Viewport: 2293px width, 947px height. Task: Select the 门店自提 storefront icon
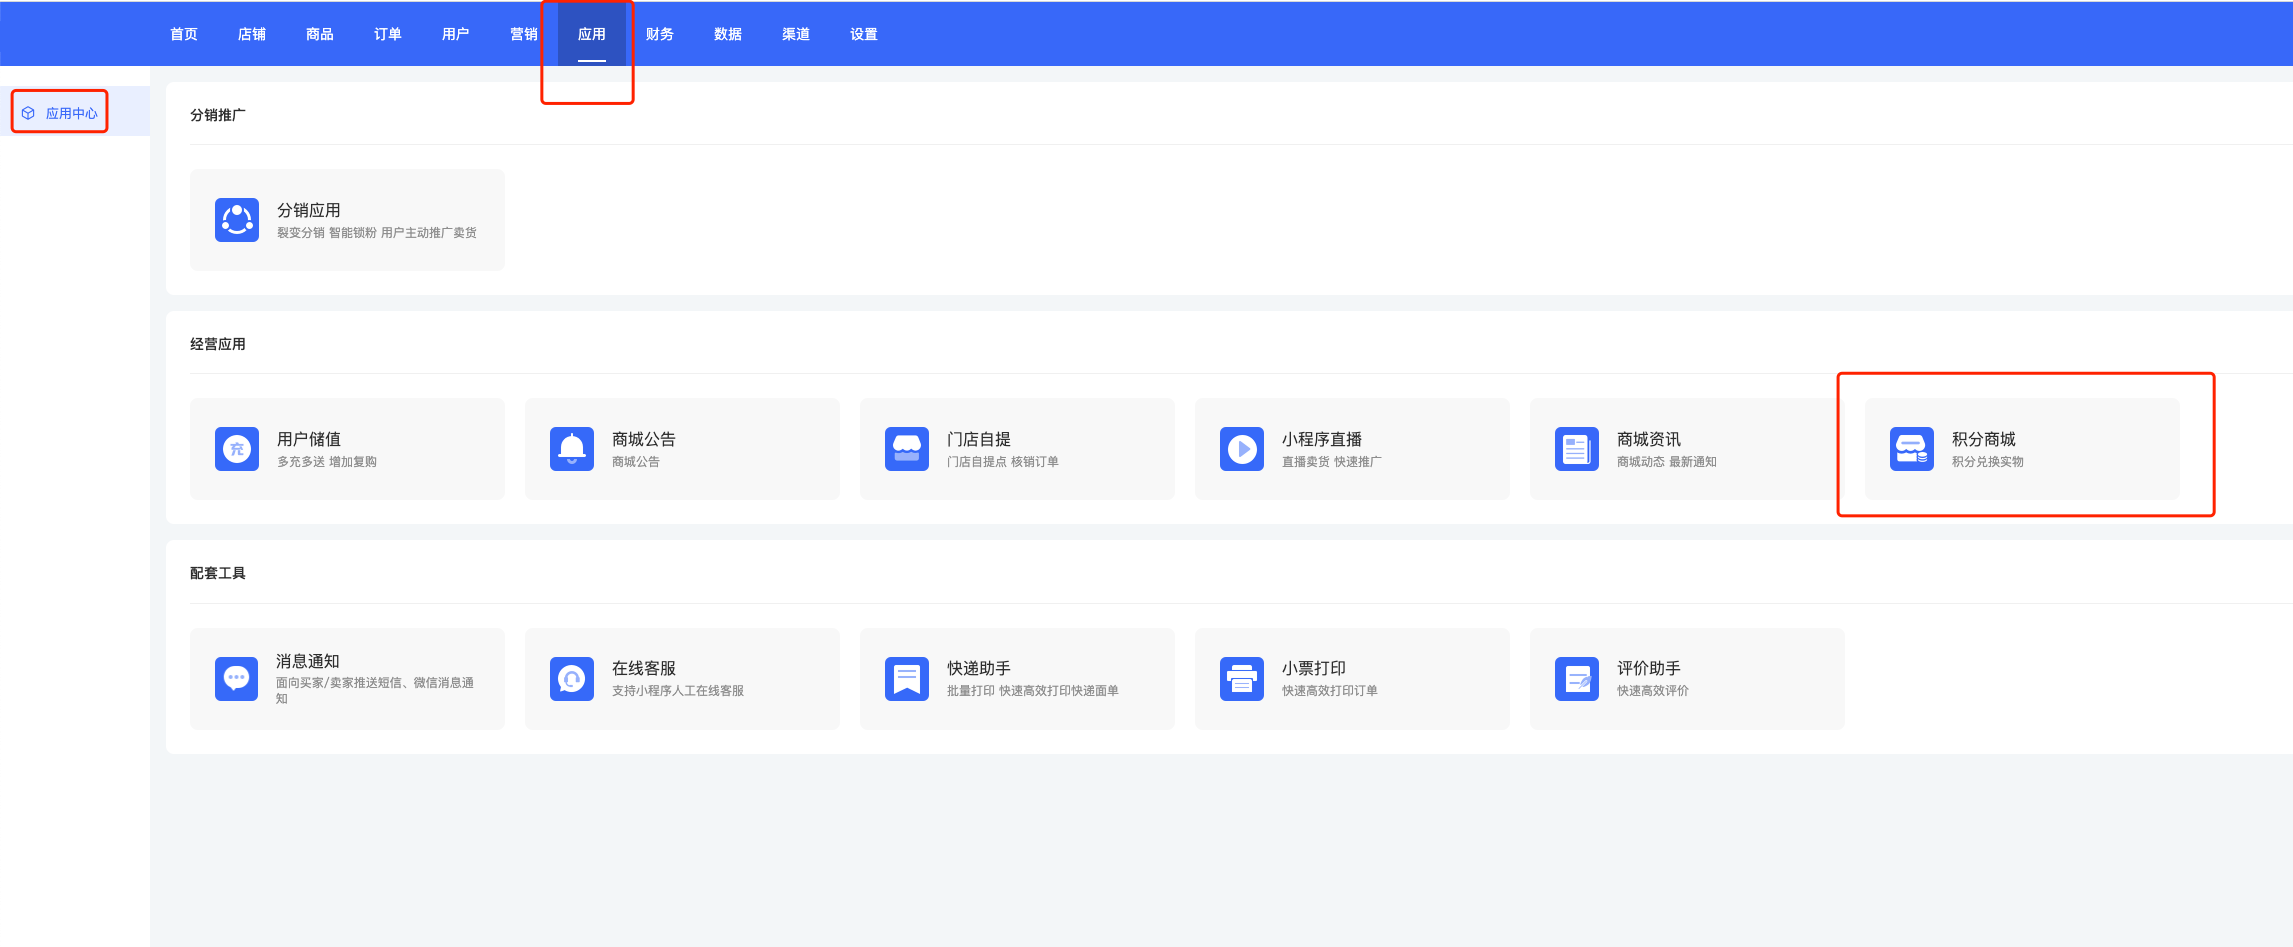tap(907, 449)
